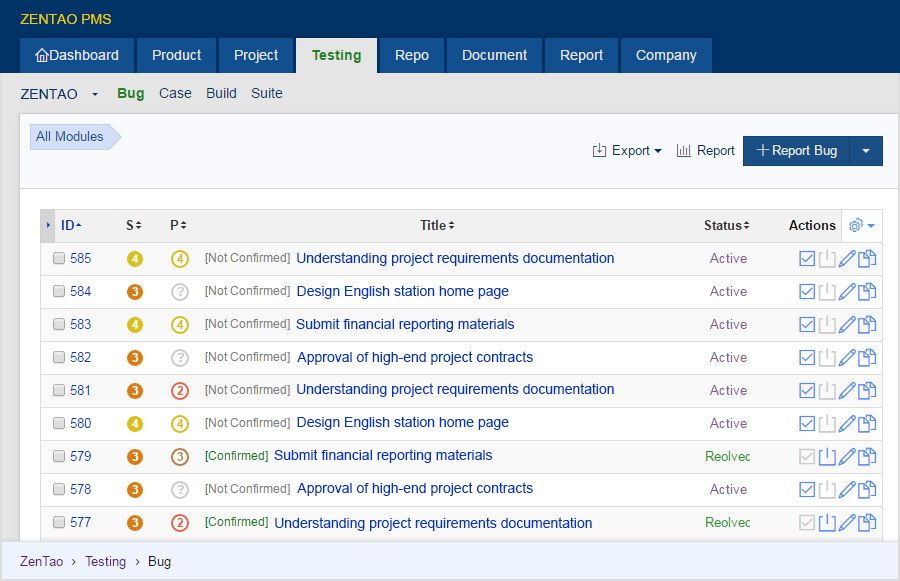Open the Case submenu

click(175, 94)
